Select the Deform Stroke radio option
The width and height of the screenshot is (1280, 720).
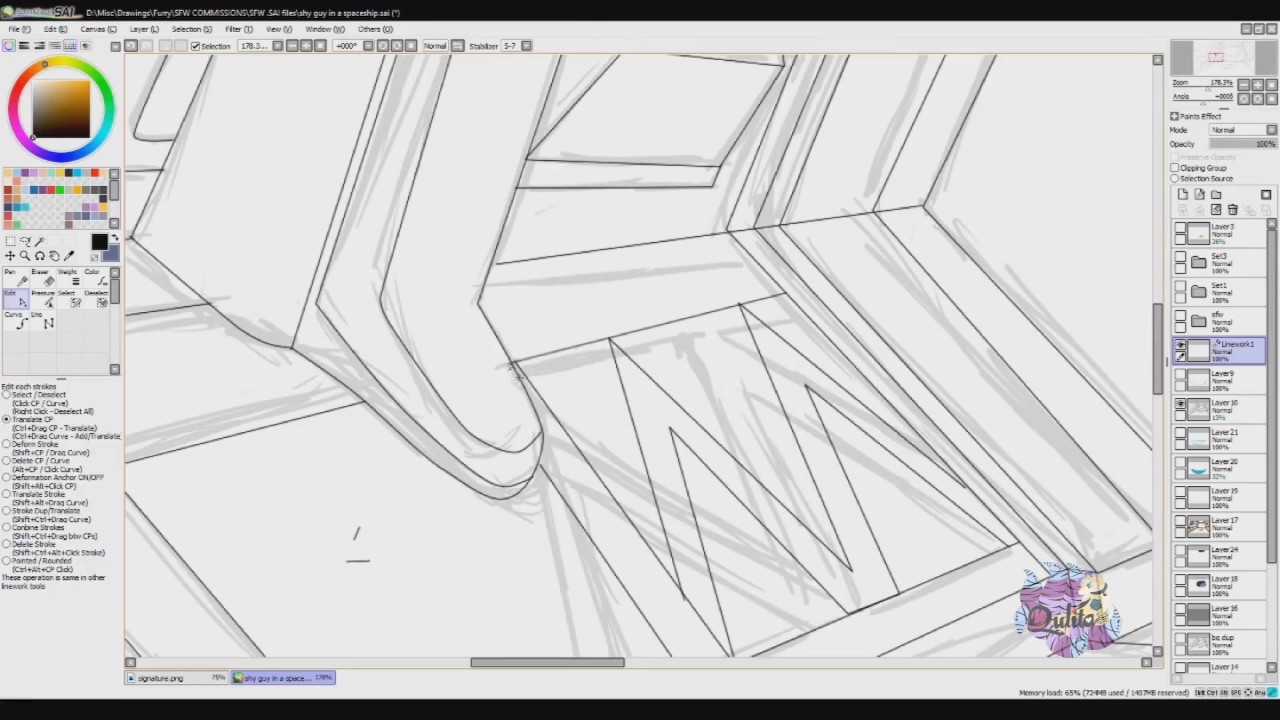[6, 444]
